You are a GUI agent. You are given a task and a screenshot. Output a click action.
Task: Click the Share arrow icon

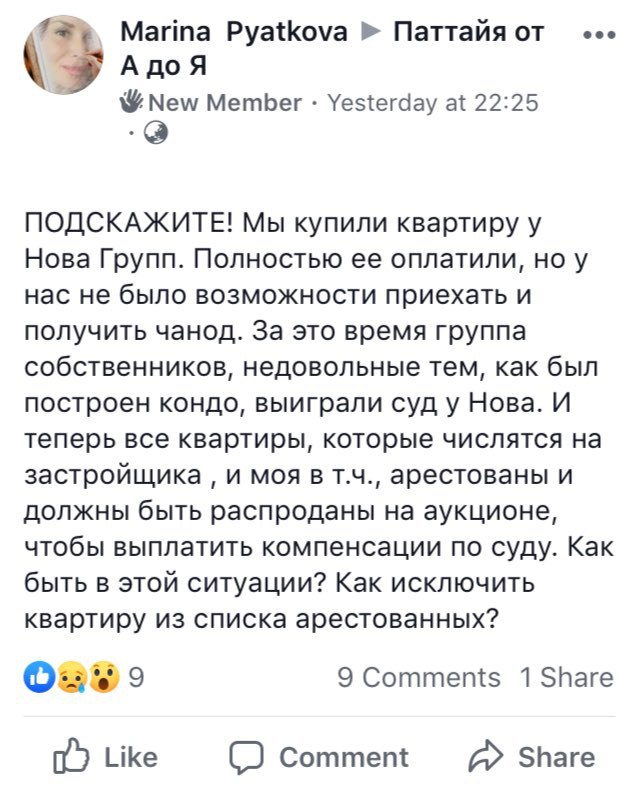[485, 756]
